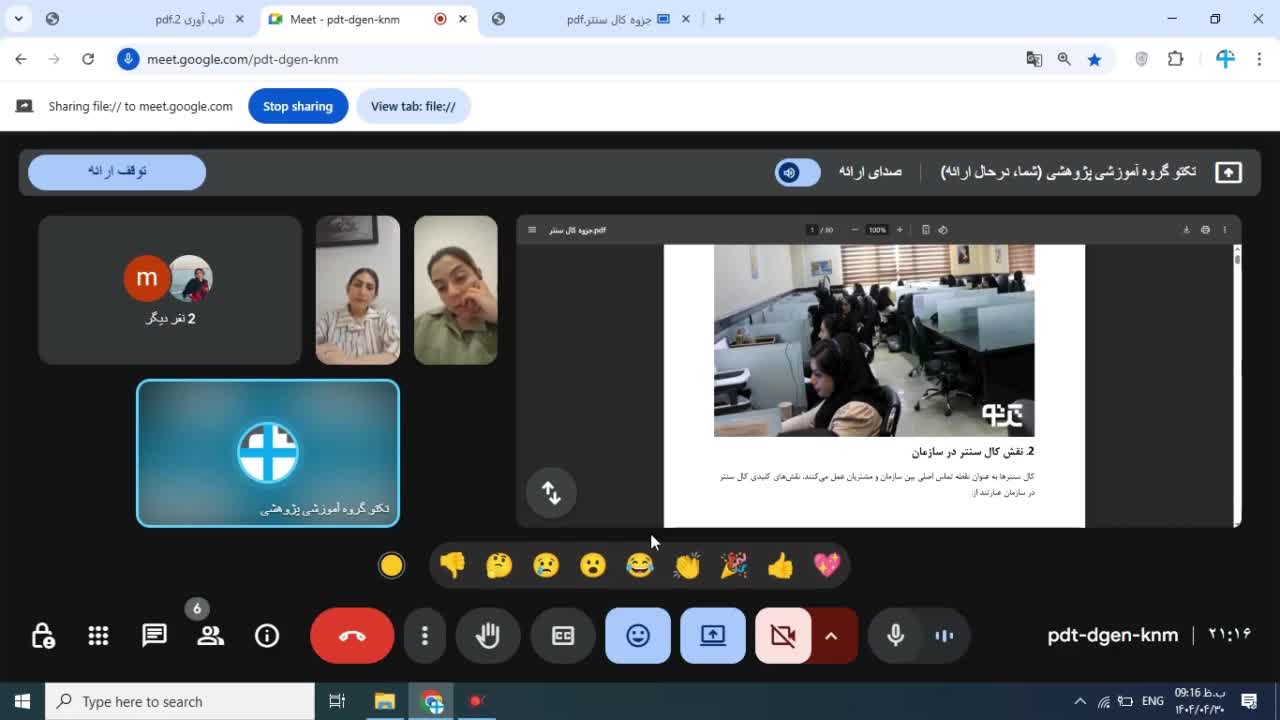Expand camera options up arrow

point(831,636)
